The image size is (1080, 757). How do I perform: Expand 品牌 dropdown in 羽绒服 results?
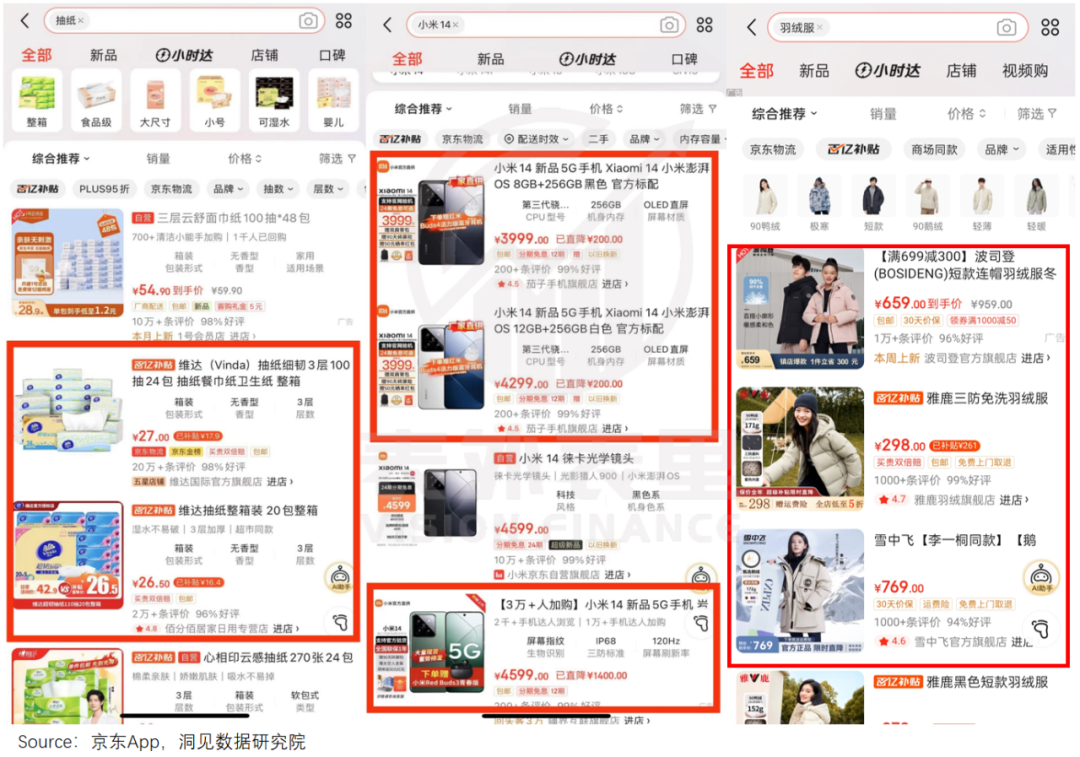[x=1001, y=149]
